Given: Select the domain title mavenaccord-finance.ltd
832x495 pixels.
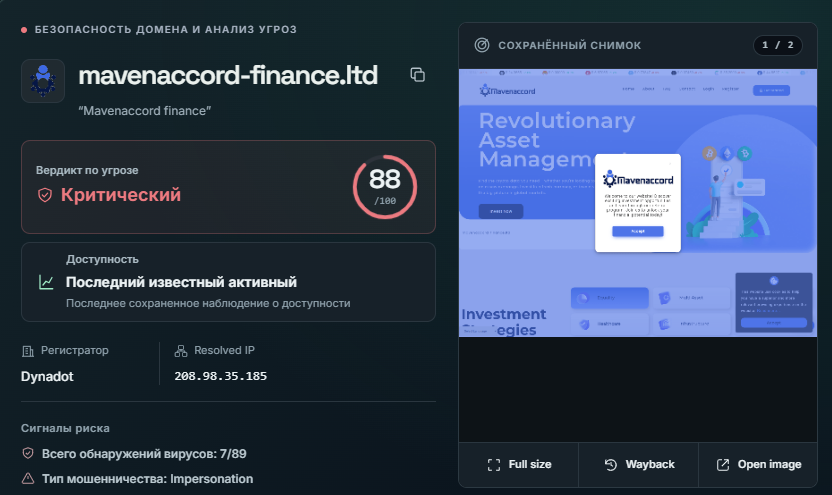Looking at the screenshot, I should (x=228, y=75).
